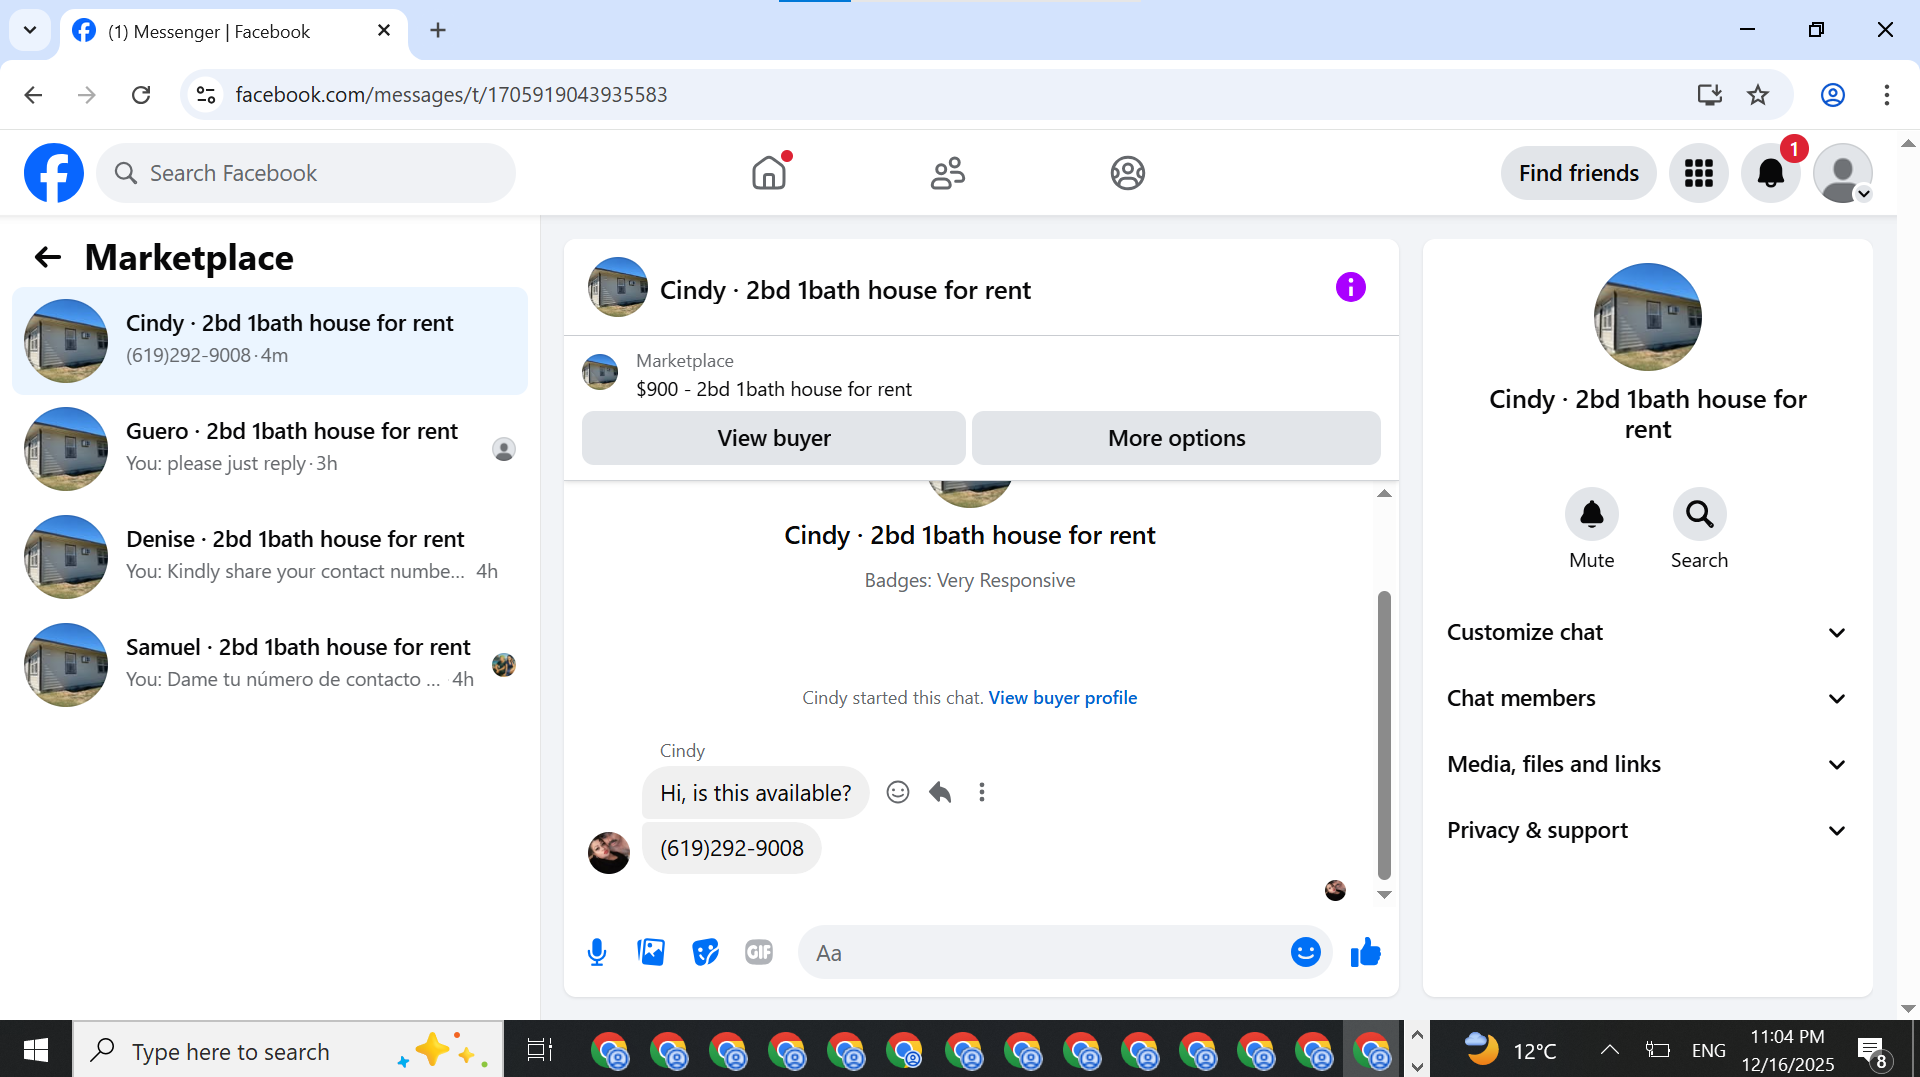This screenshot has width=1920, height=1077.
Task: Click More options button
Action: tap(1176, 438)
